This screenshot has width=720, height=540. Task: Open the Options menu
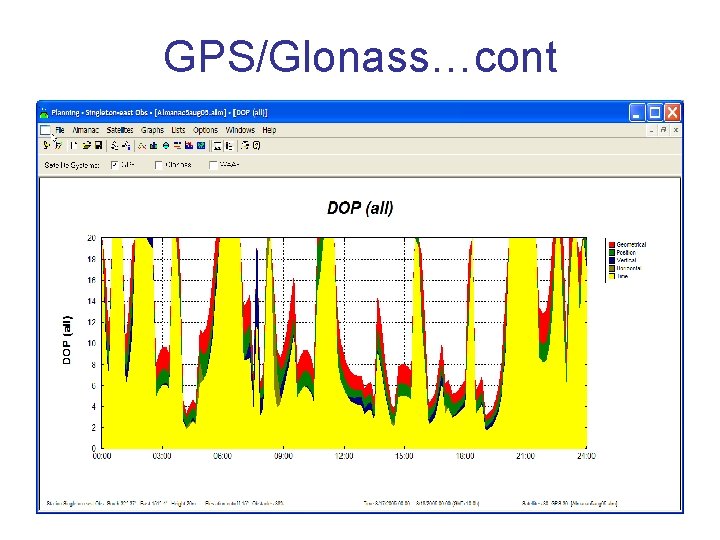205,130
